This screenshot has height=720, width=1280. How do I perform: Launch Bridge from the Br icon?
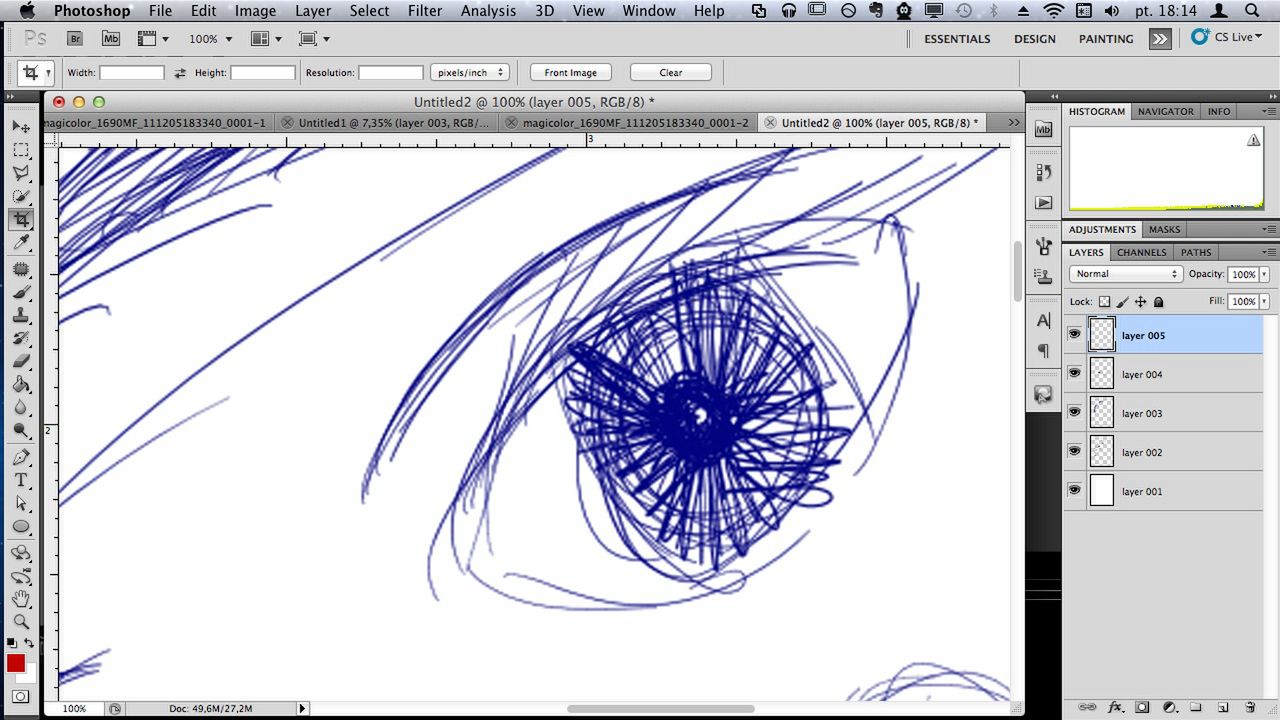[x=76, y=39]
